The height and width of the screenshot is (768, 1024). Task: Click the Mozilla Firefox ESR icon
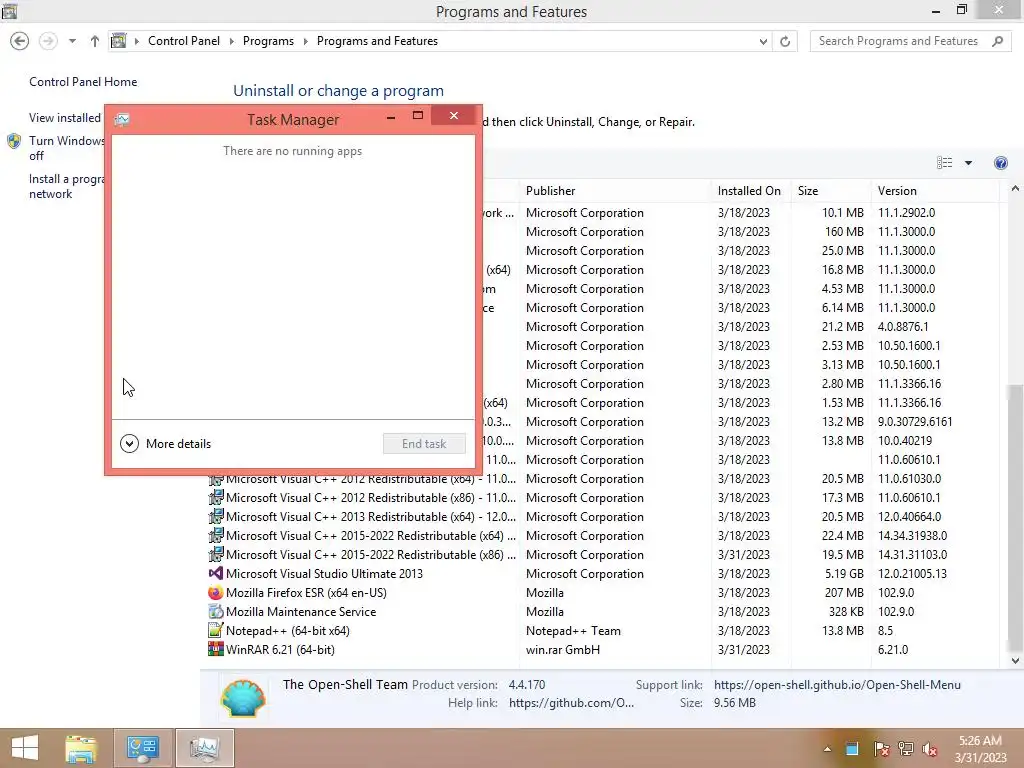(216, 592)
